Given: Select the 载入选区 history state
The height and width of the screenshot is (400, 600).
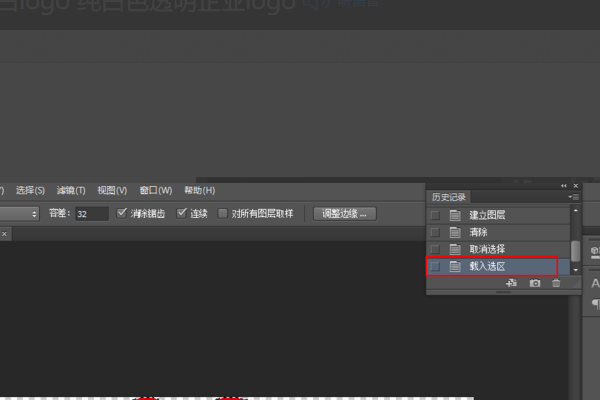Looking at the screenshot, I should pos(499,266).
